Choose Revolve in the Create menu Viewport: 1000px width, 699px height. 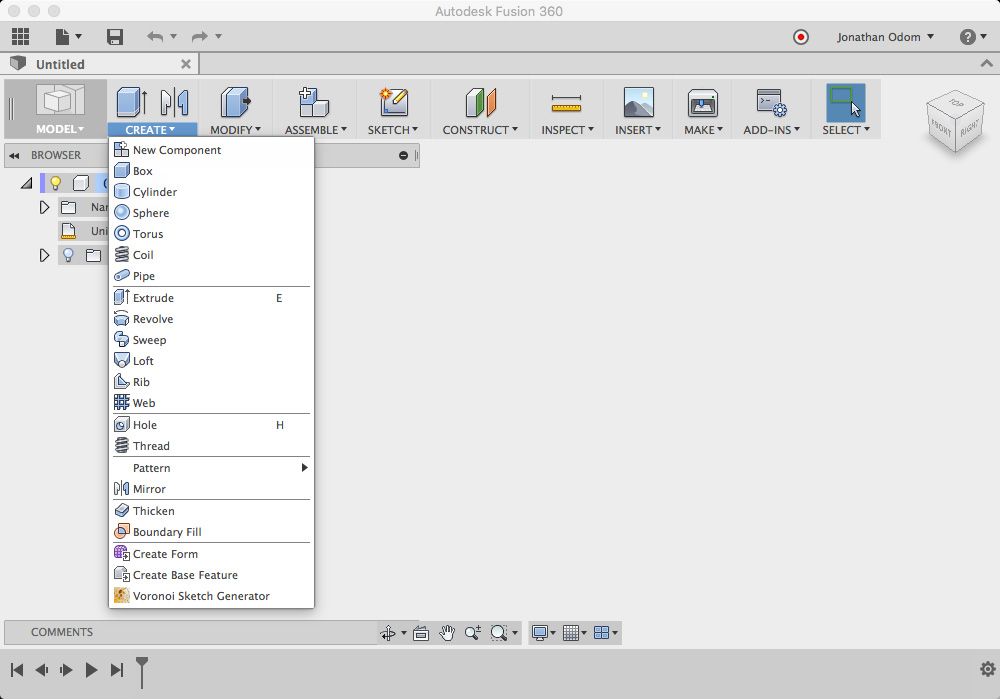point(212,319)
